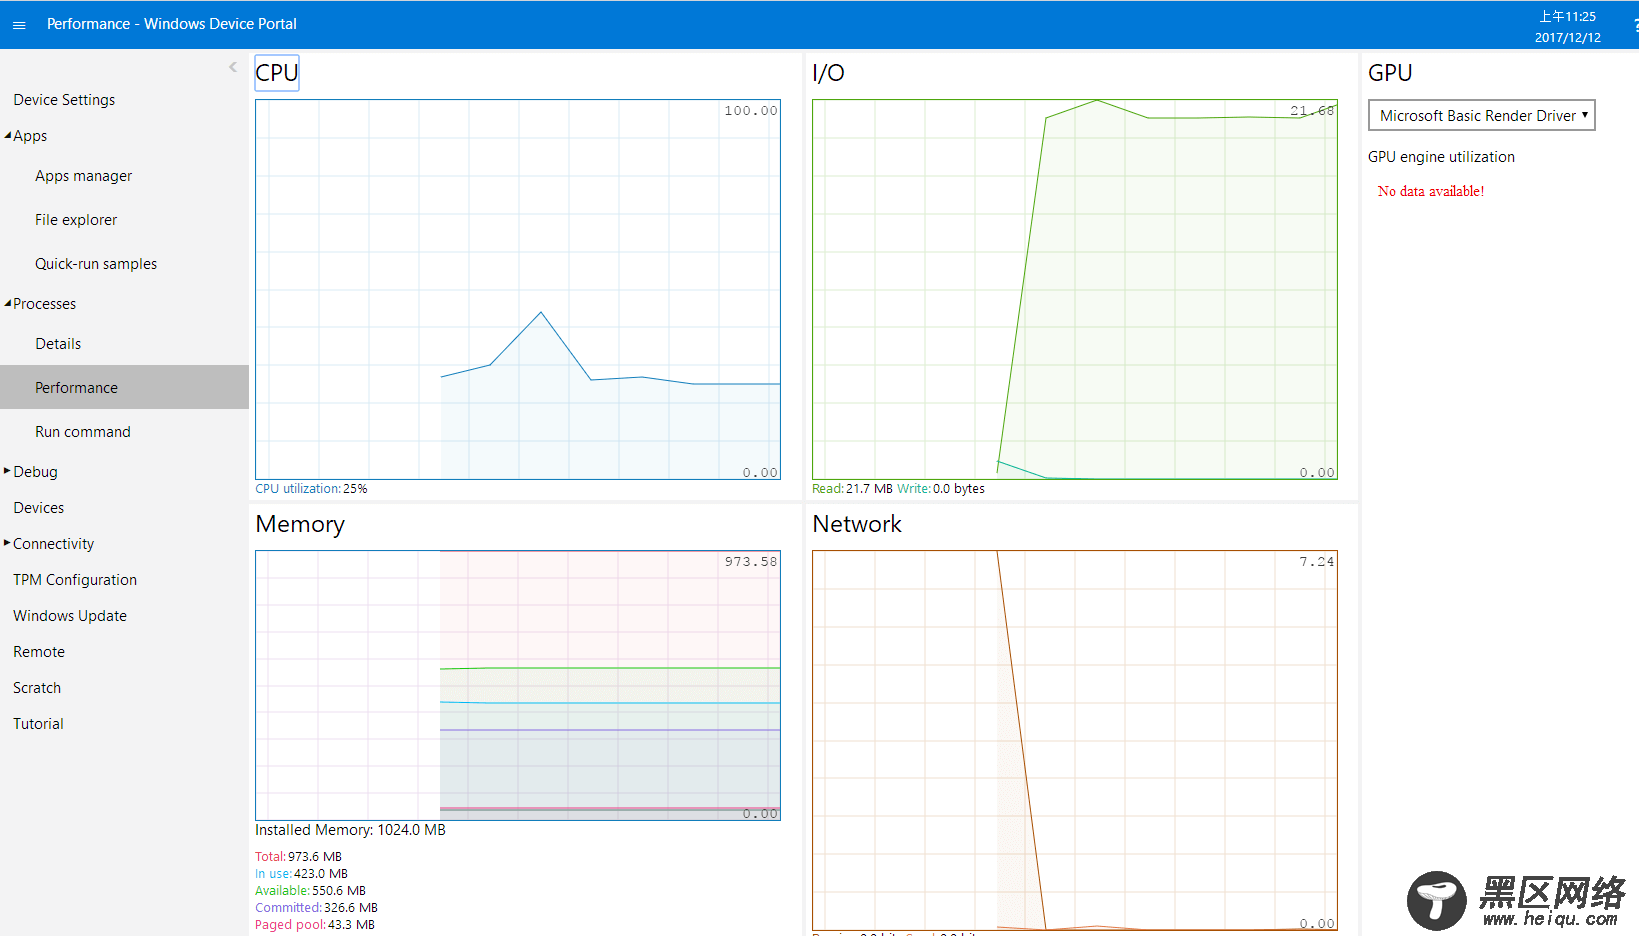Click the date 2017/12/12
This screenshot has width=1639, height=936.
click(x=1567, y=38)
